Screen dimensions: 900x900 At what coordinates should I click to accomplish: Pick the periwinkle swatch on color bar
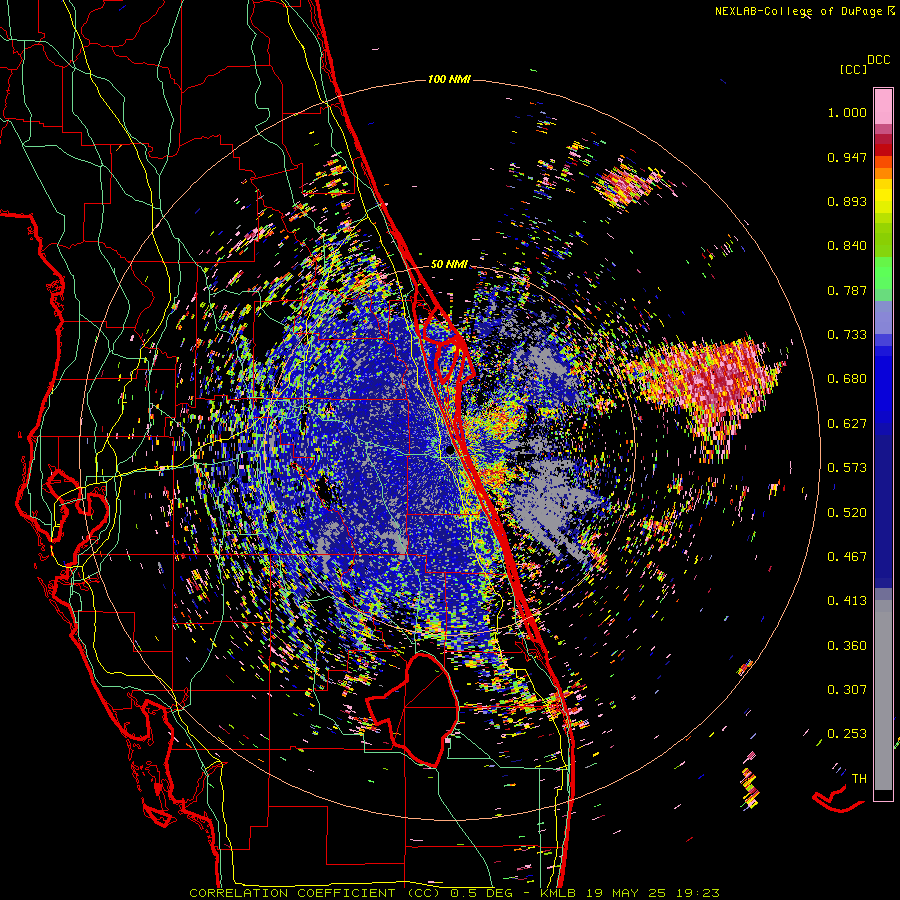coord(883,317)
